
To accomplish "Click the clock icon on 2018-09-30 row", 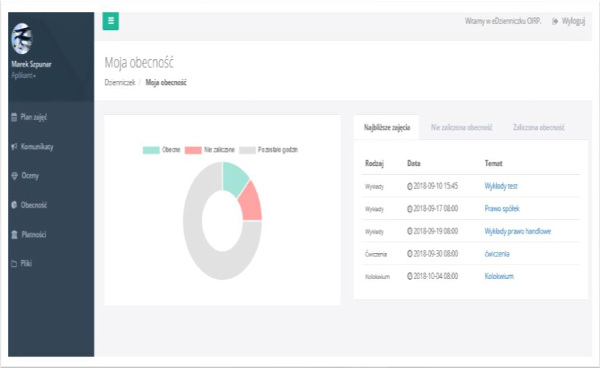I will point(409,254).
